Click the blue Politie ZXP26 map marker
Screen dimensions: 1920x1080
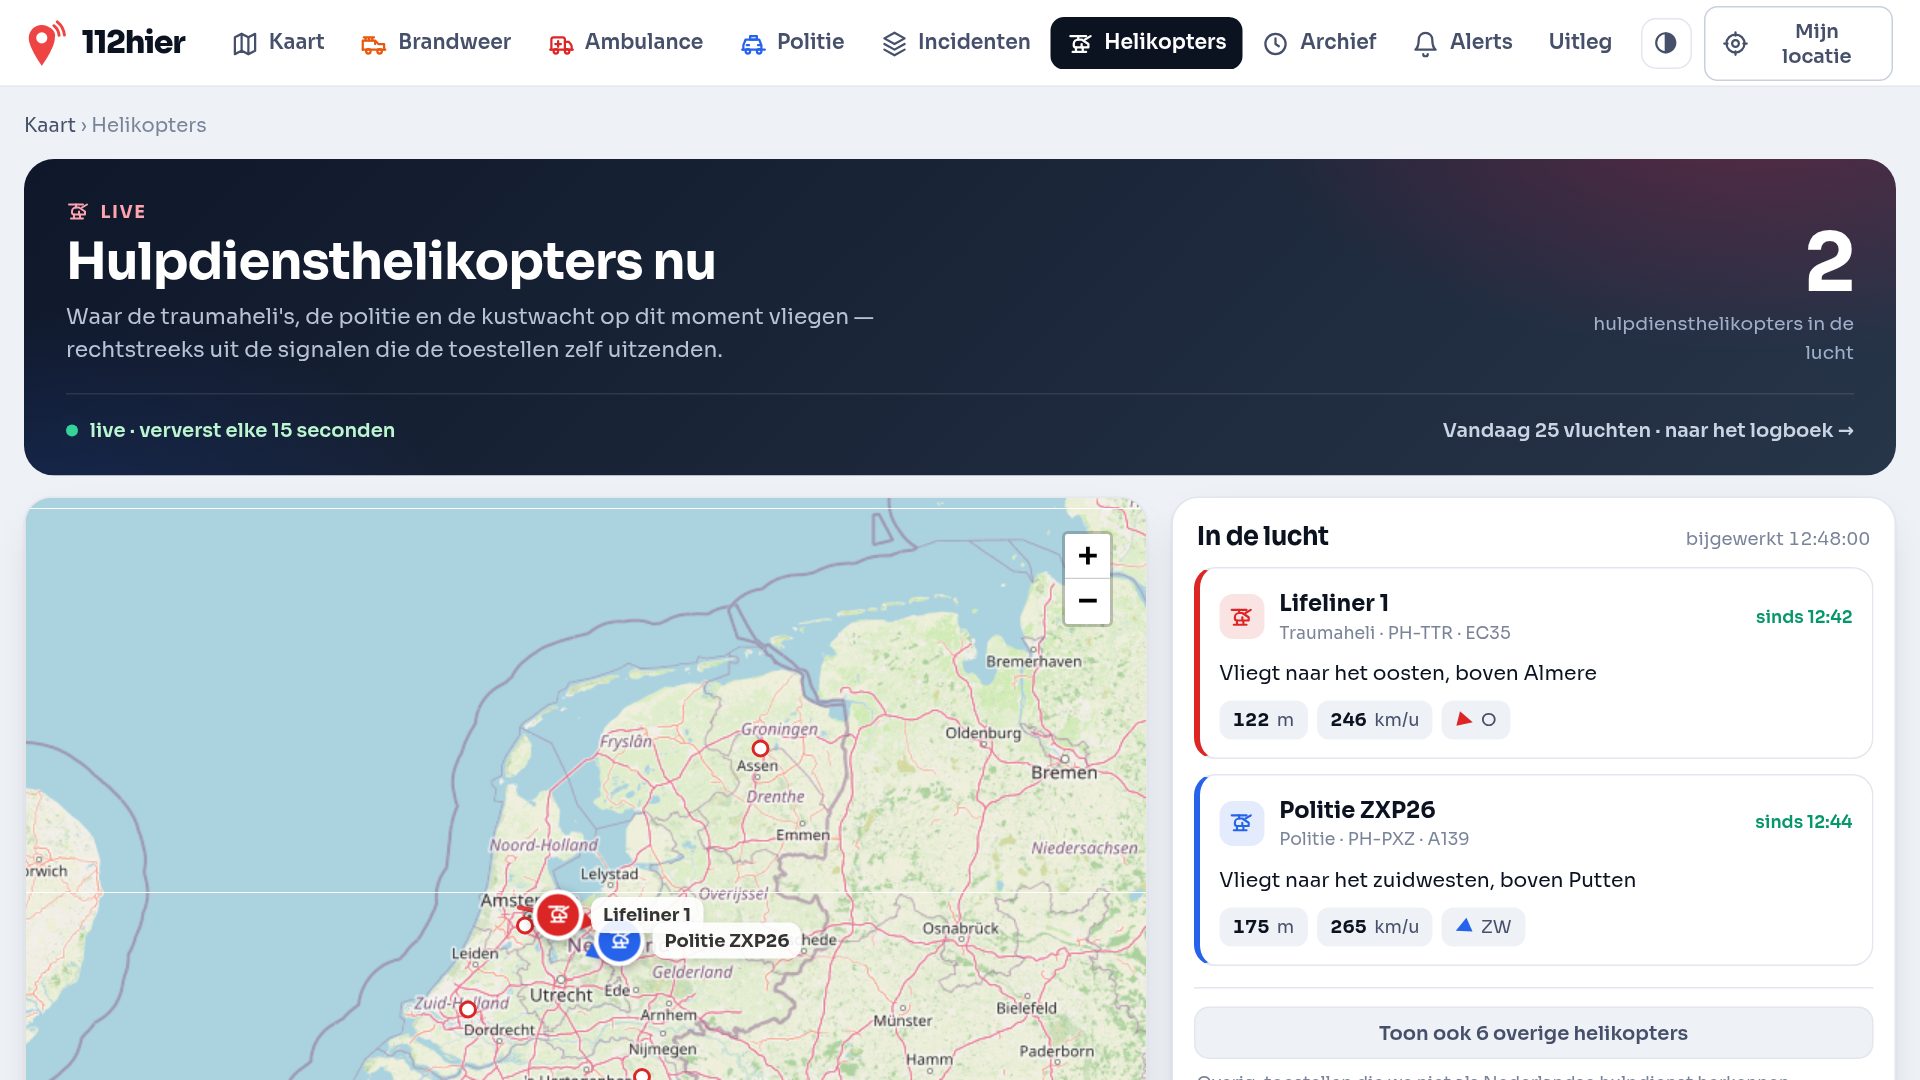(x=619, y=941)
